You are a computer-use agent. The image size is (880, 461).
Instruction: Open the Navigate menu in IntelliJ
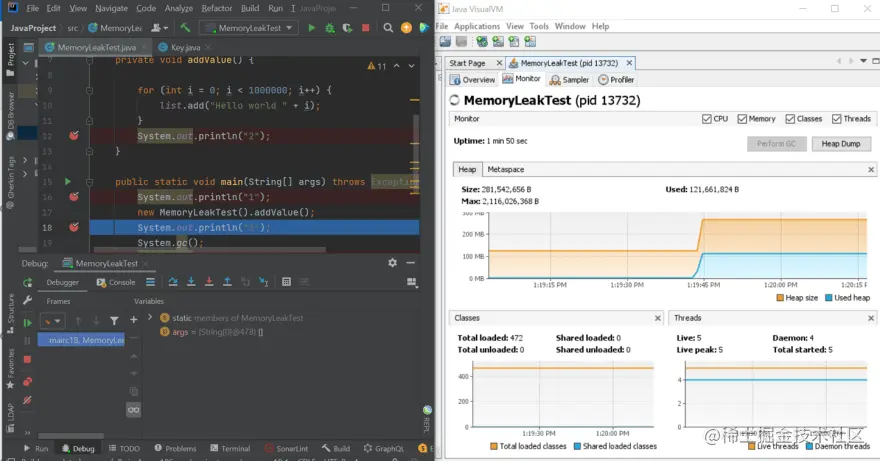[x=111, y=8]
